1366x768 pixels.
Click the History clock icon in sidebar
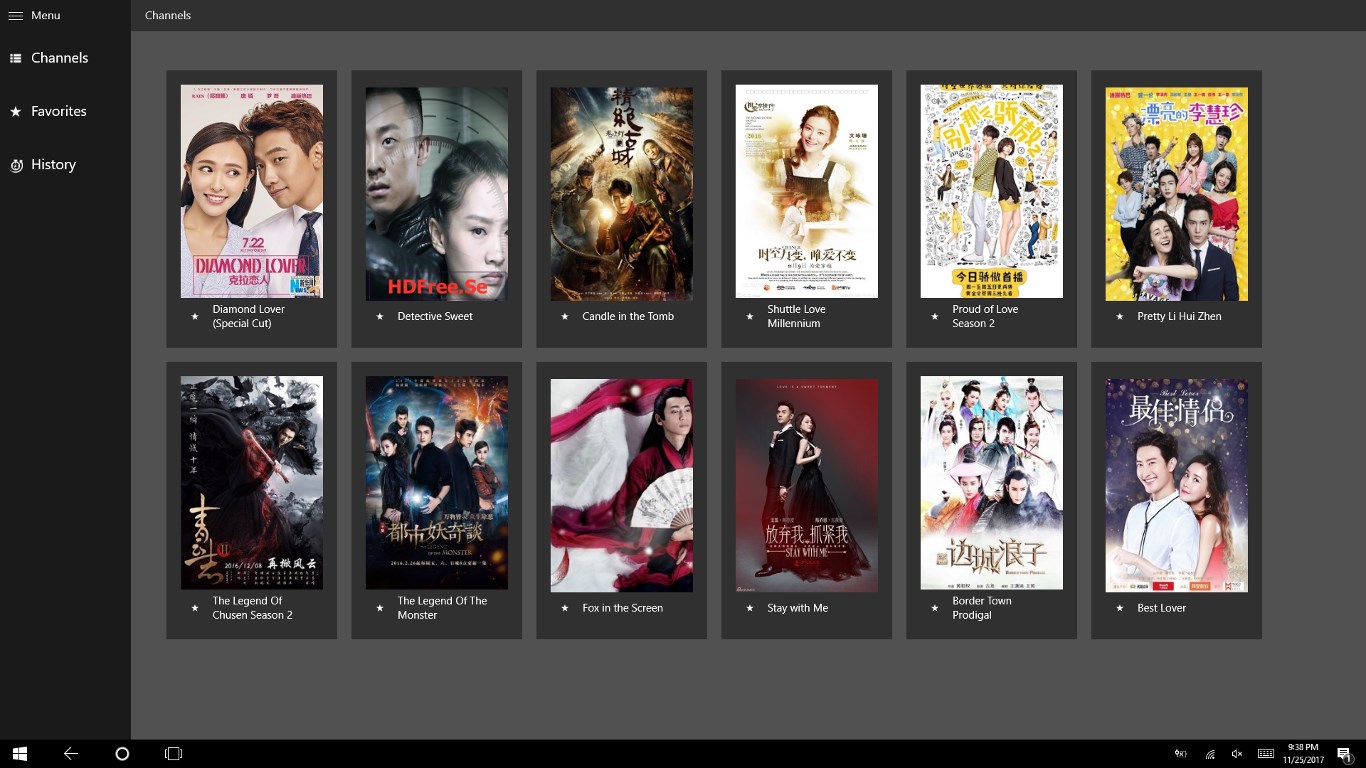click(x=16, y=165)
